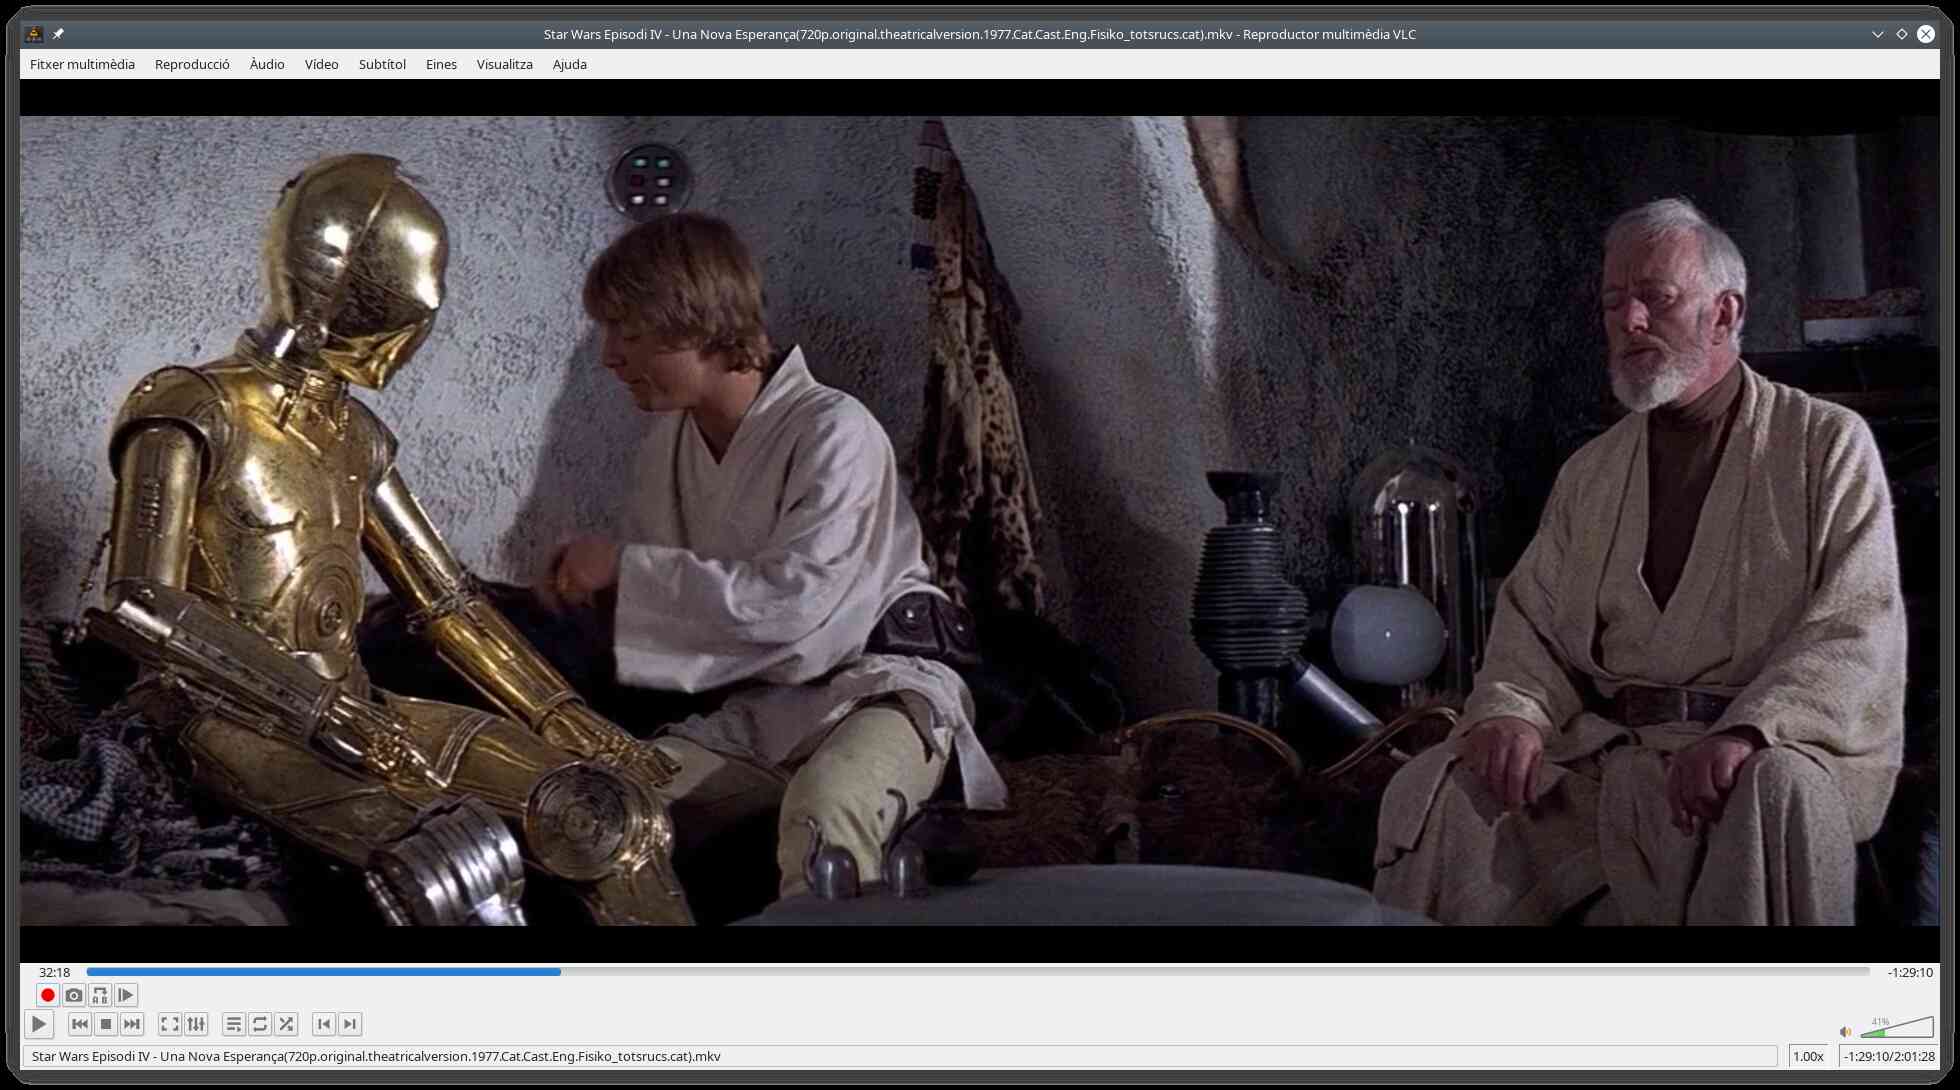Open the Àudio menu
Image resolution: width=1960 pixels, height=1090 pixels.
267,64
